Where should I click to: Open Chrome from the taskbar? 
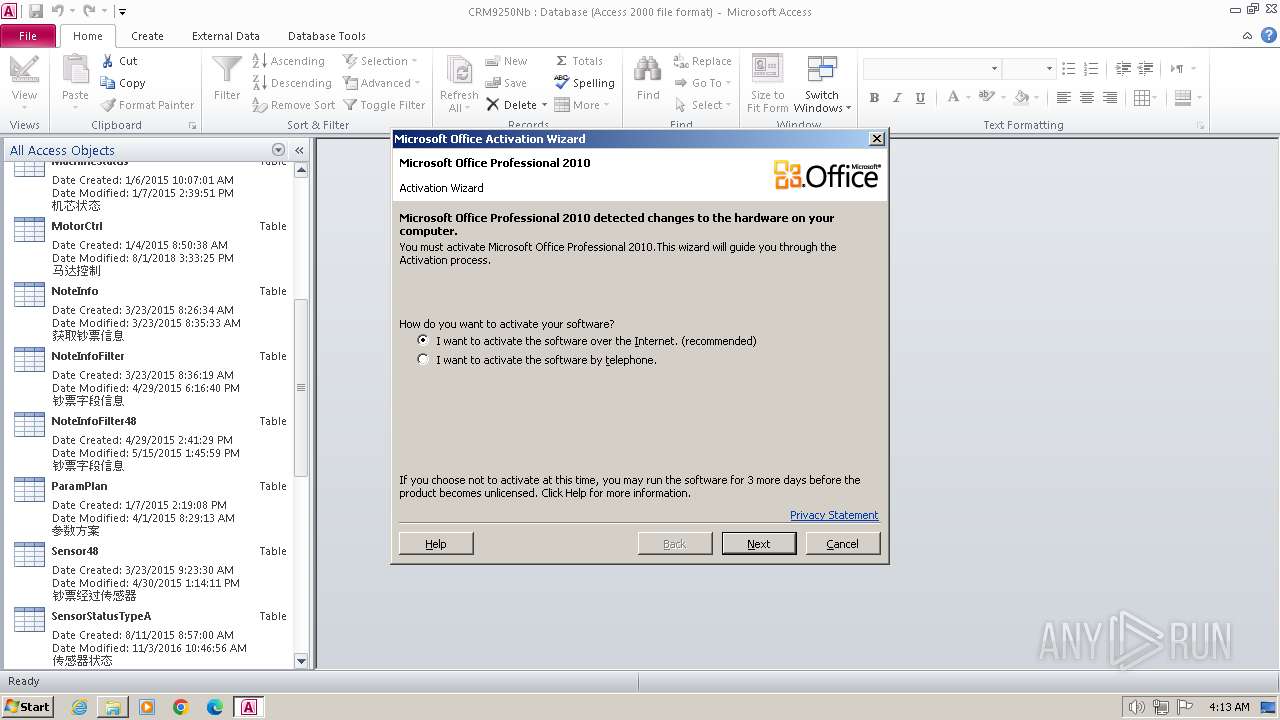click(x=181, y=707)
